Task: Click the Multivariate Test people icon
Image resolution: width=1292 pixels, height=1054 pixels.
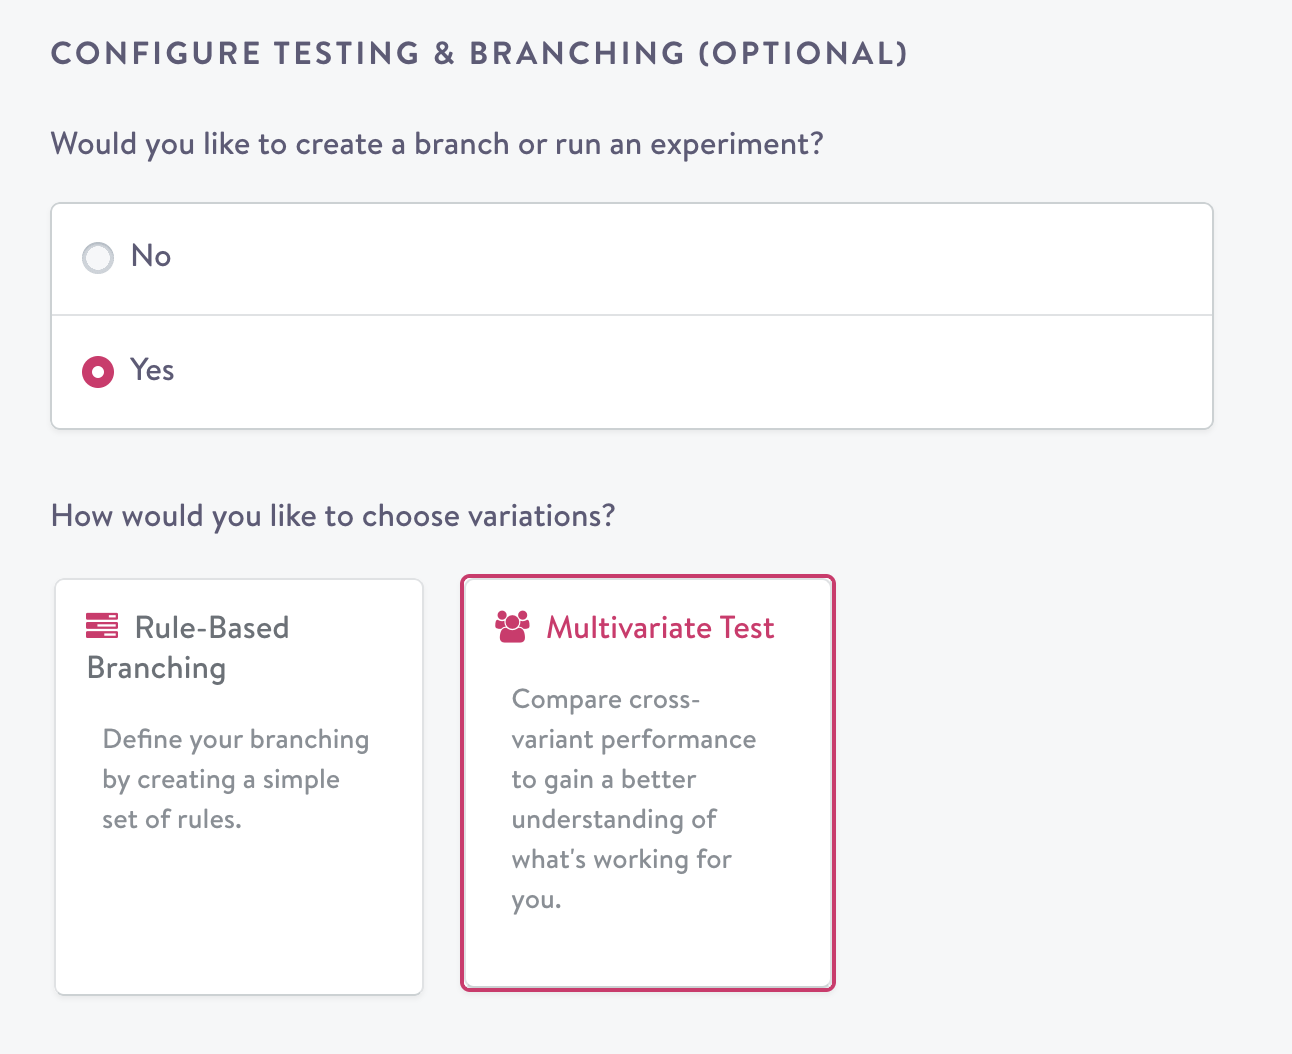Action: tap(512, 627)
